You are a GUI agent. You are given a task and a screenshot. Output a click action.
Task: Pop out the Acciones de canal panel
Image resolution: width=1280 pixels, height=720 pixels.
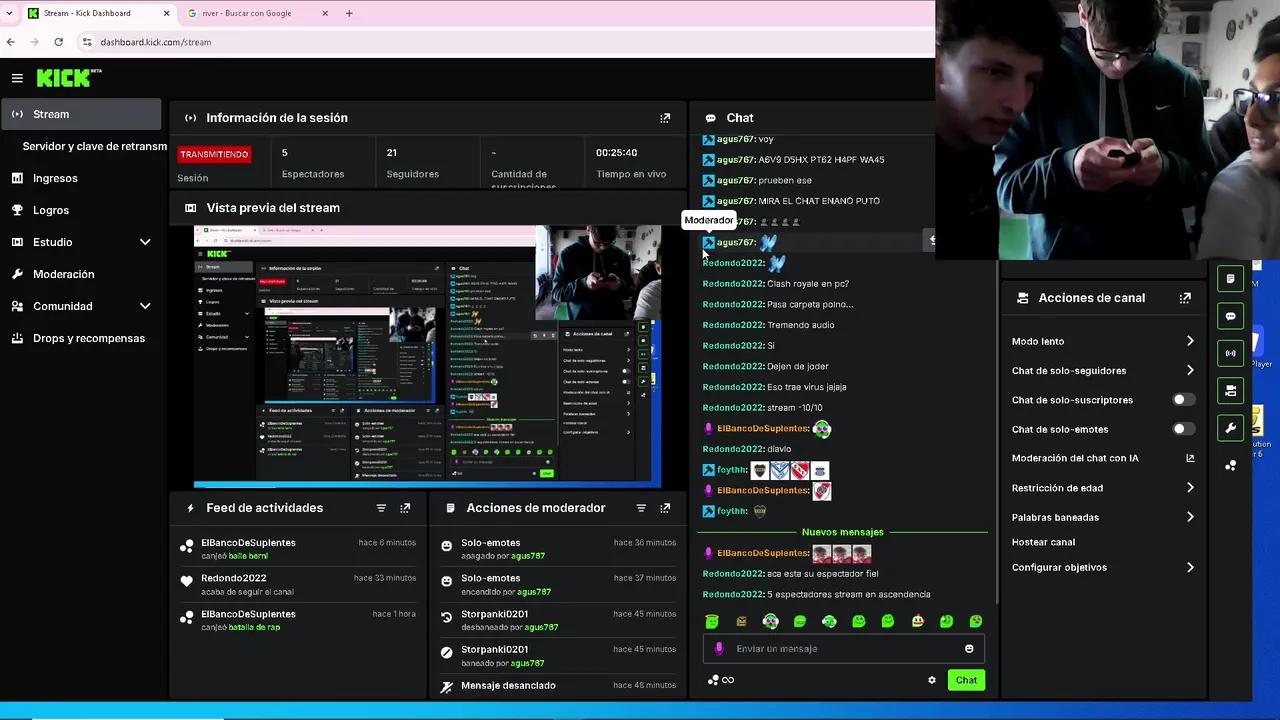point(1185,298)
